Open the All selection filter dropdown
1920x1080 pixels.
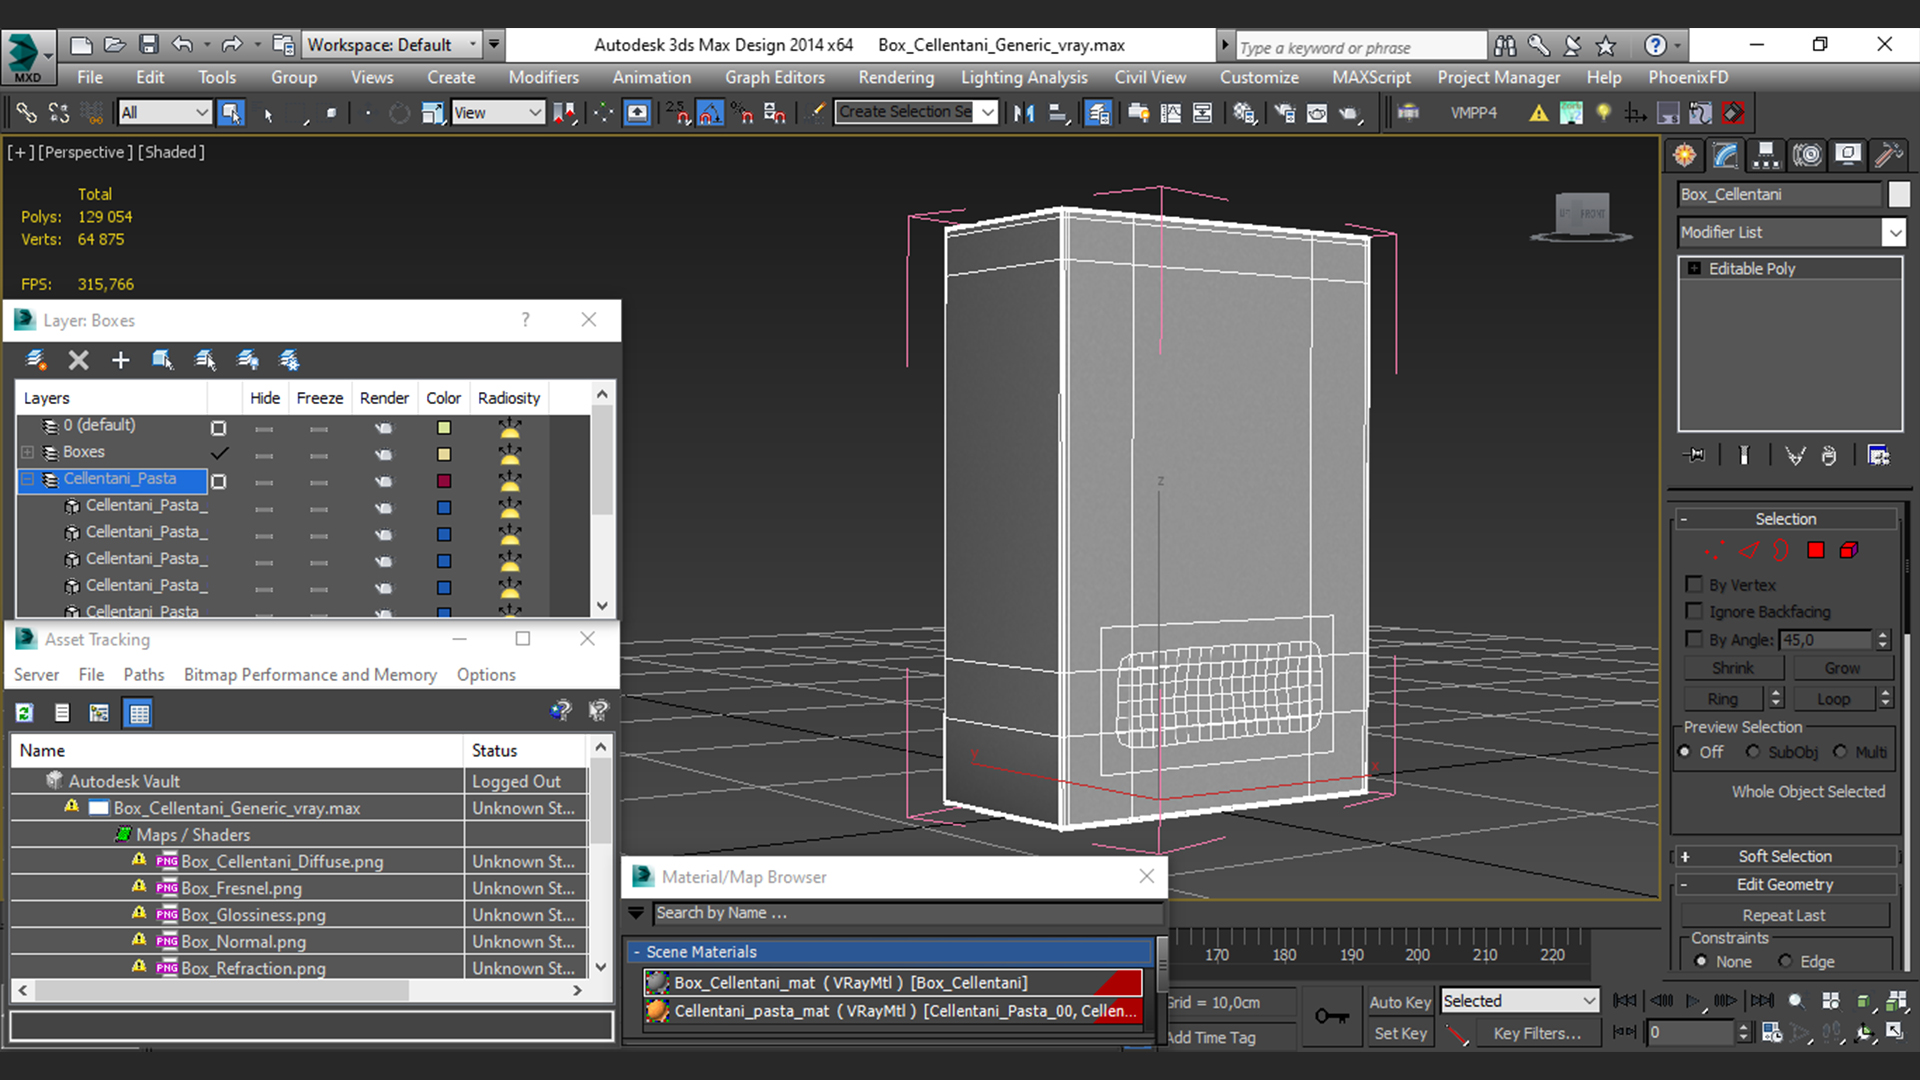pos(164,113)
